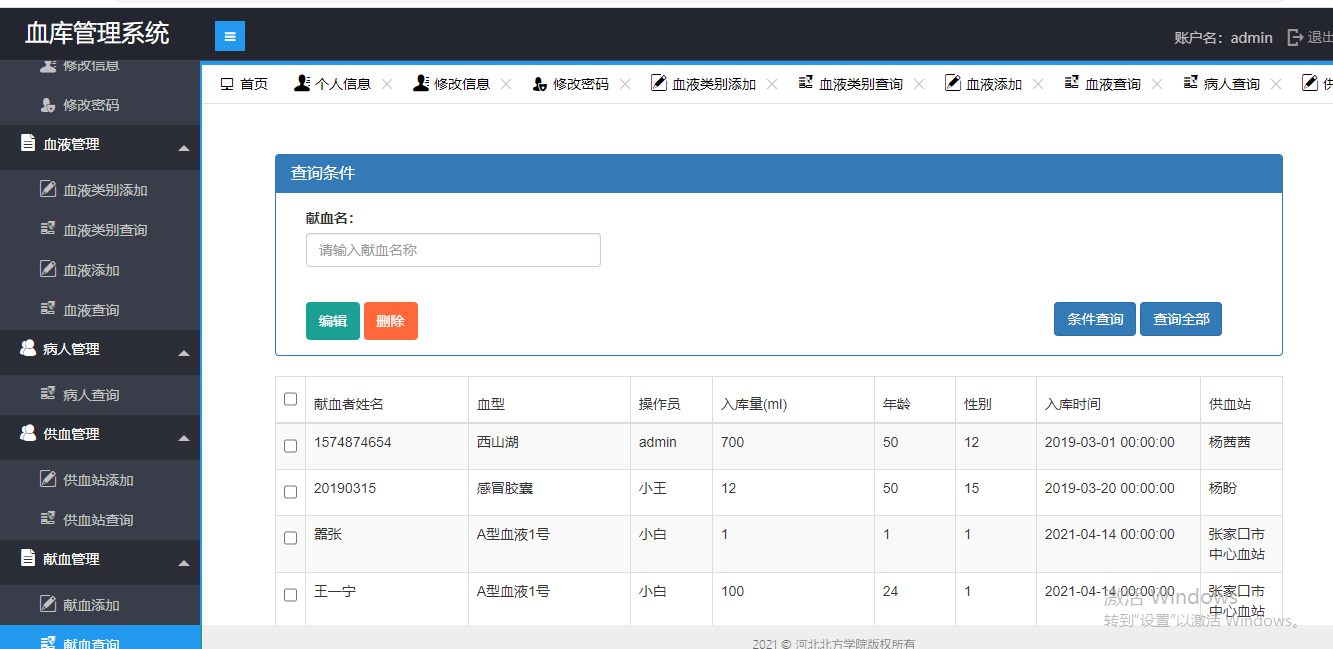Click the 血液类别添加 tab edit icon
Image resolution: width=1333 pixels, height=649 pixels.
[x=659, y=83]
